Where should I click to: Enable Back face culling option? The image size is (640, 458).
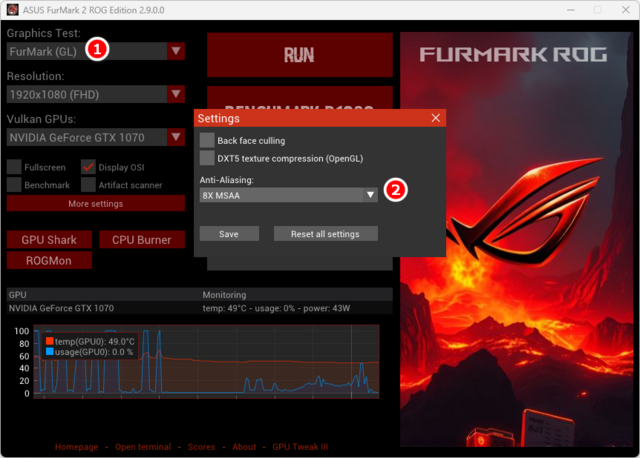[x=207, y=140]
